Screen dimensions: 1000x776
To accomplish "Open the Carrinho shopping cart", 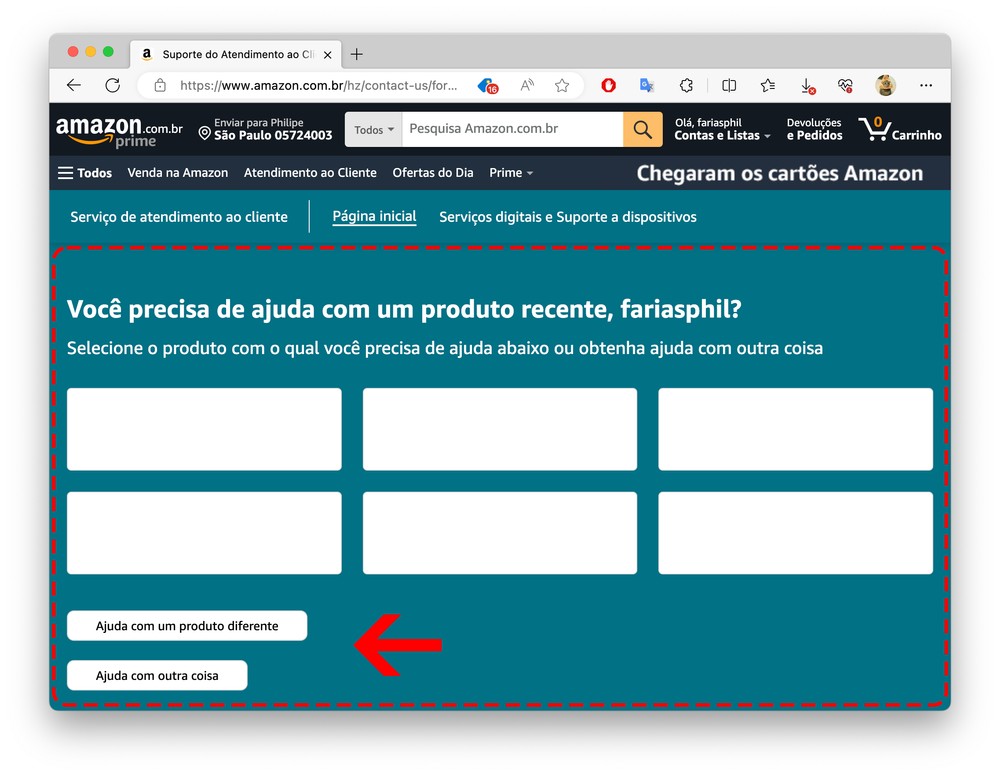I will (x=899, y=129).
